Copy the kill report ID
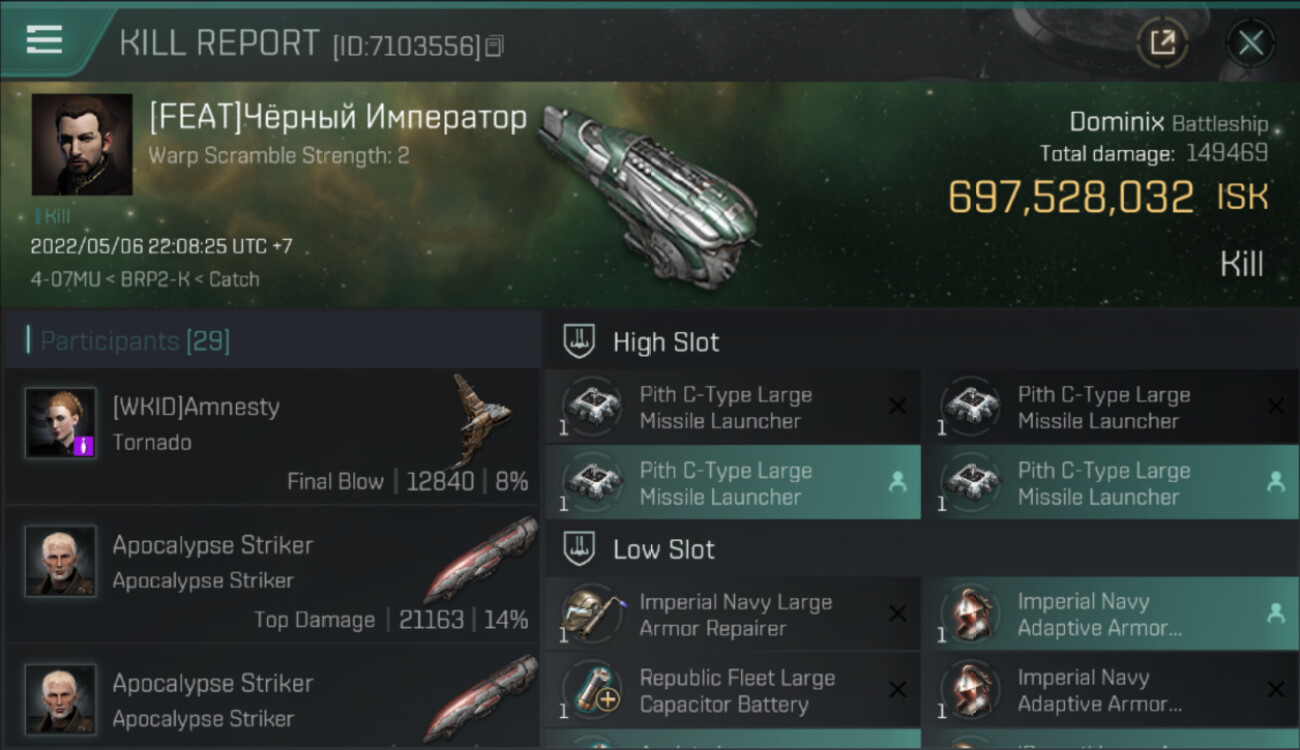This screenshot has height=750, width=1300. [x=494, y=46]
